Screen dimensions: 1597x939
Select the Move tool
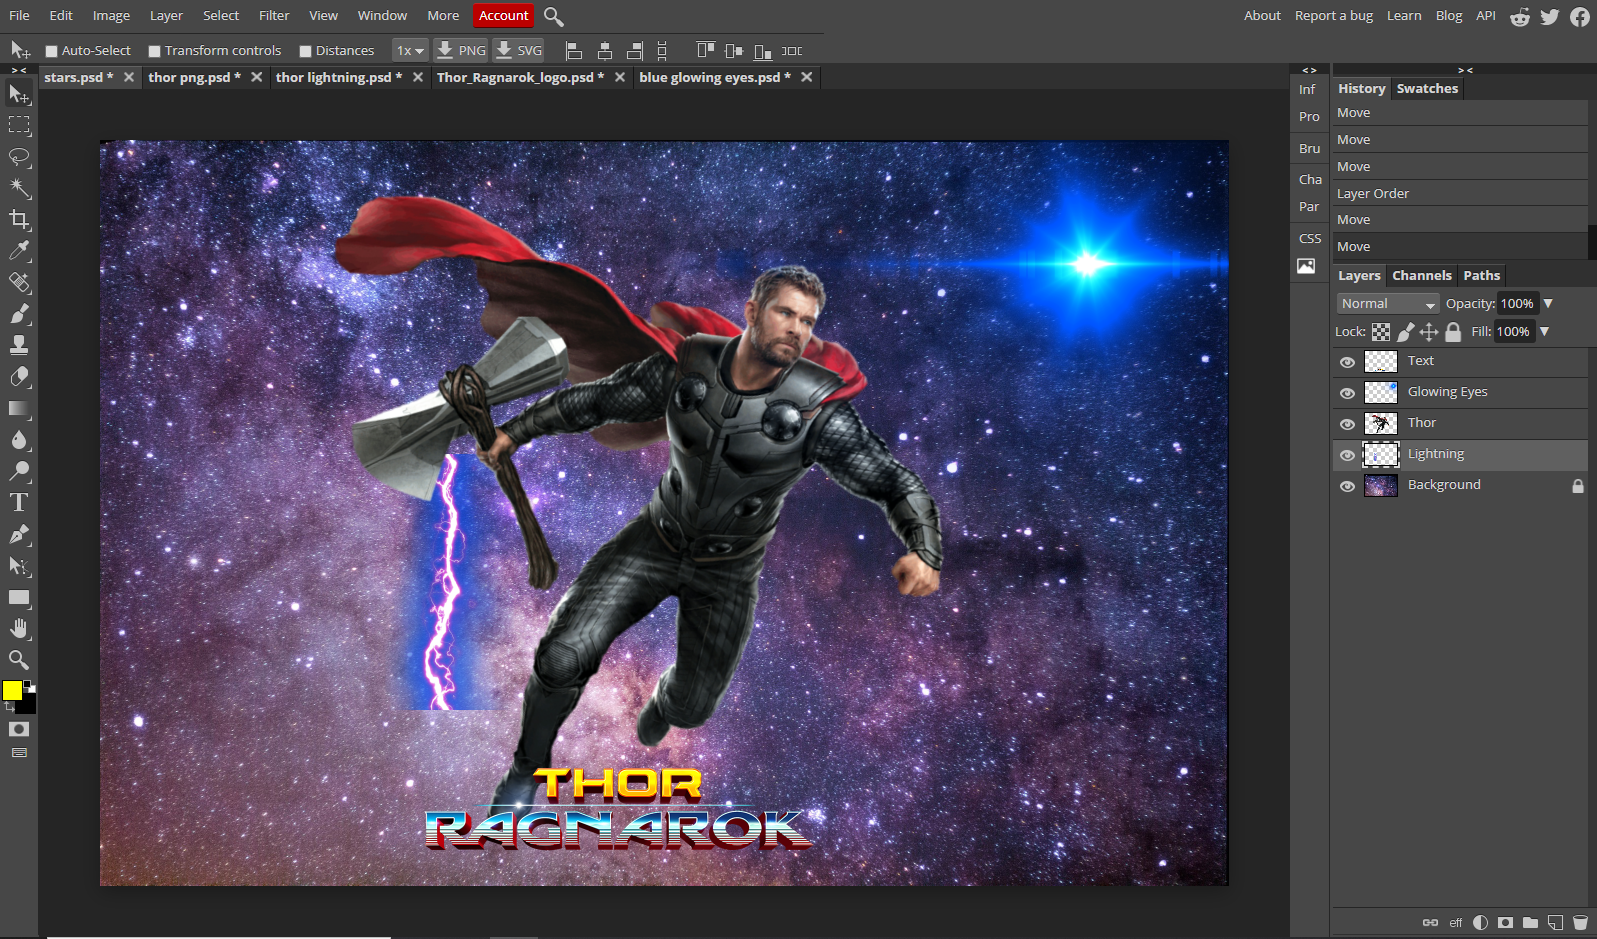19,94
